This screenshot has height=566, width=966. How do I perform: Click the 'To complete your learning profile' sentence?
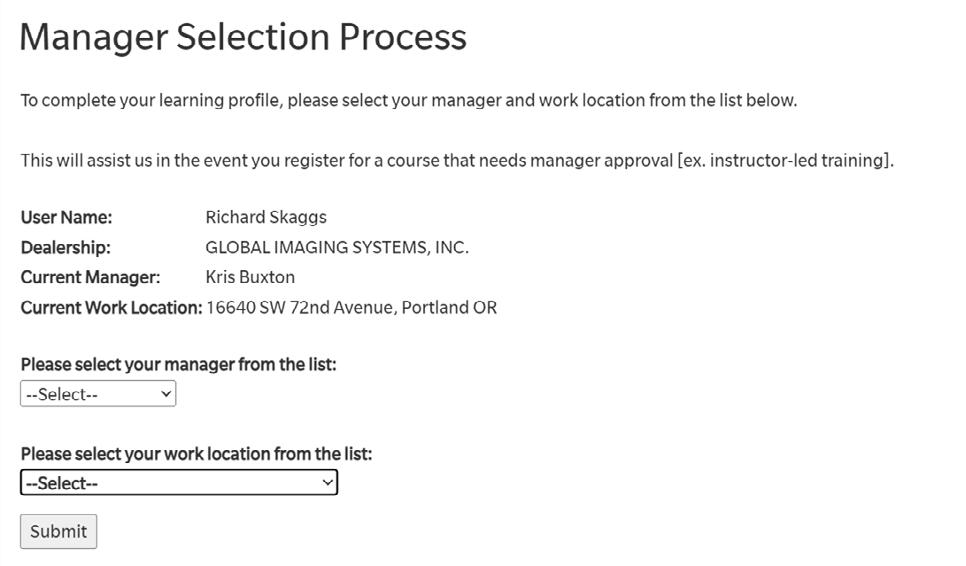click(408, 100)
